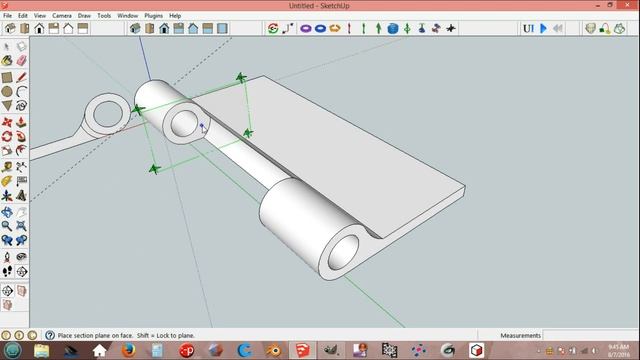640x360 pixels.
Task: Switch to Iso view in Views toolbar
Action: [x=10, y=28]
